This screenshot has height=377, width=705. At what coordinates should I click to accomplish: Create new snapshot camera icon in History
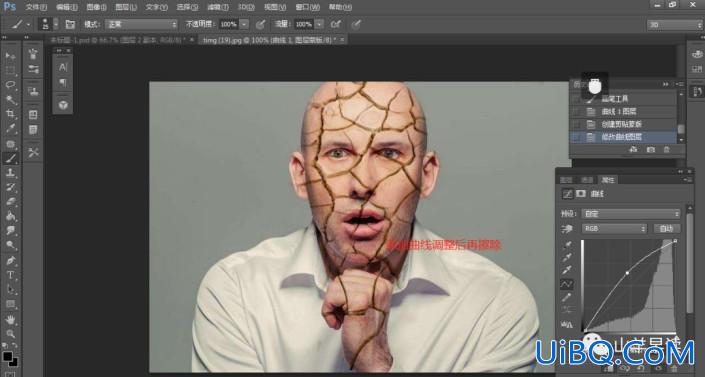point(650,149)
